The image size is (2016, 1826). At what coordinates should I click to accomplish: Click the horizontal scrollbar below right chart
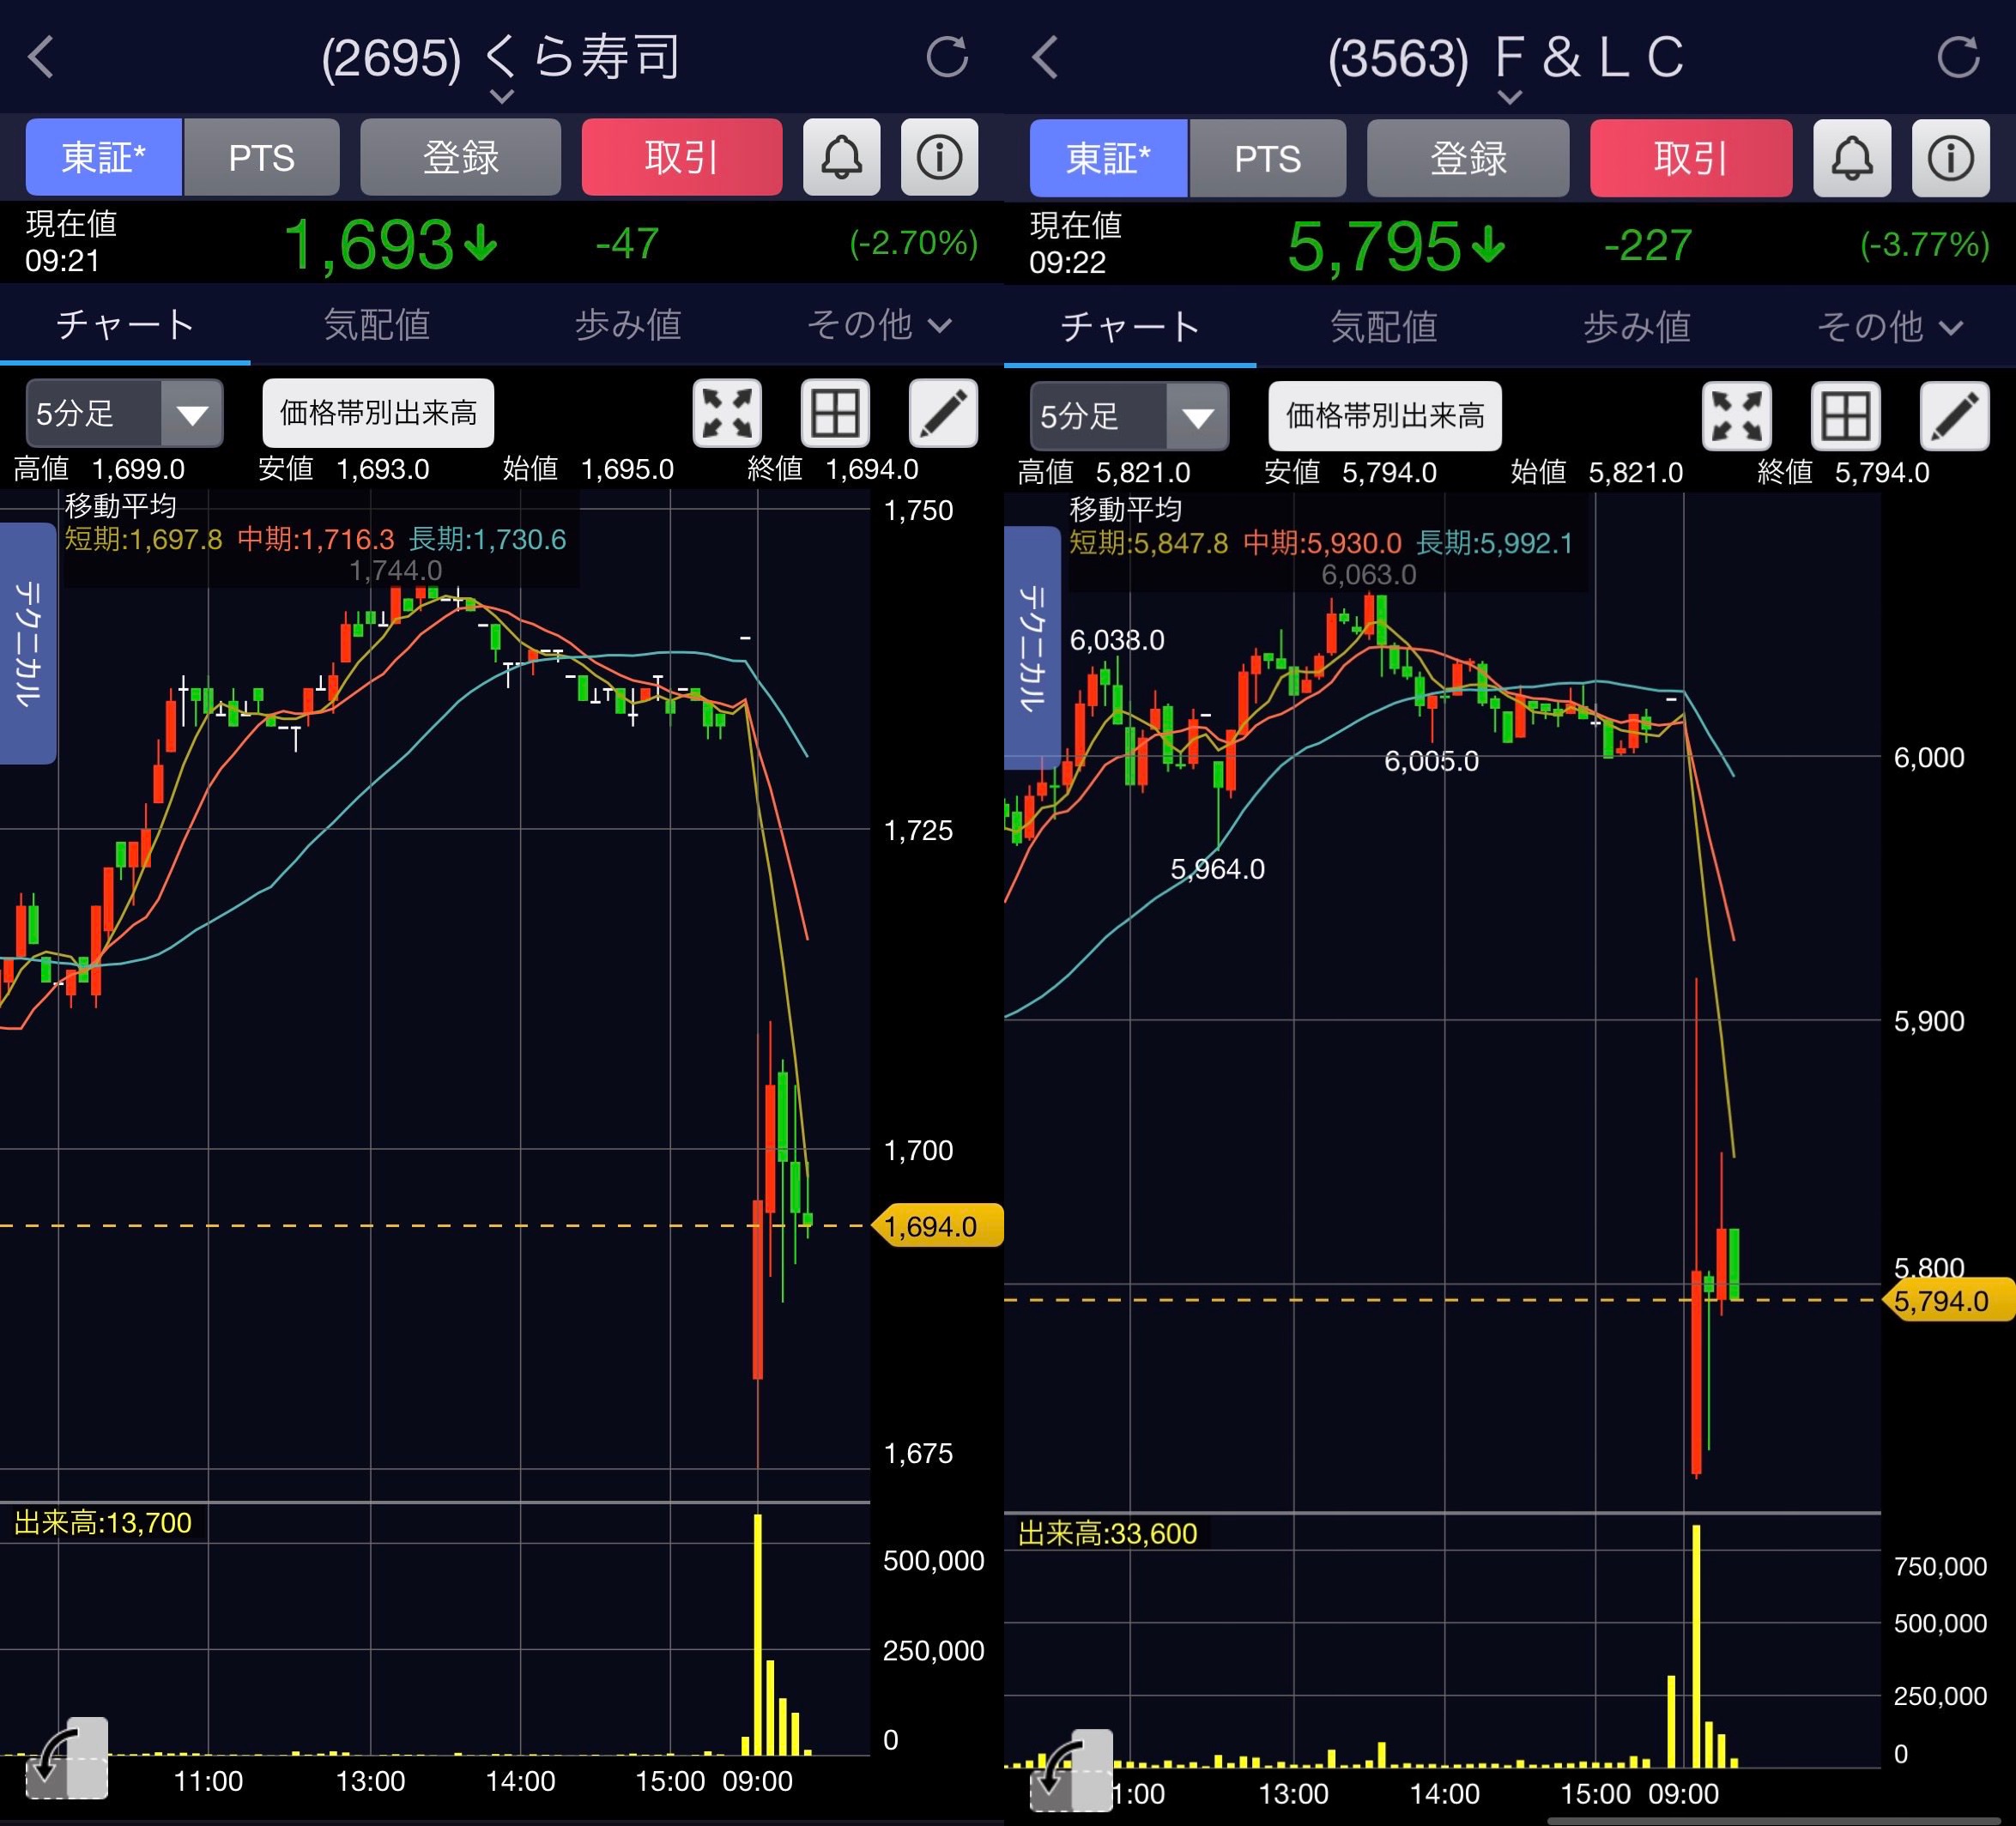tap(1774, 1820)
